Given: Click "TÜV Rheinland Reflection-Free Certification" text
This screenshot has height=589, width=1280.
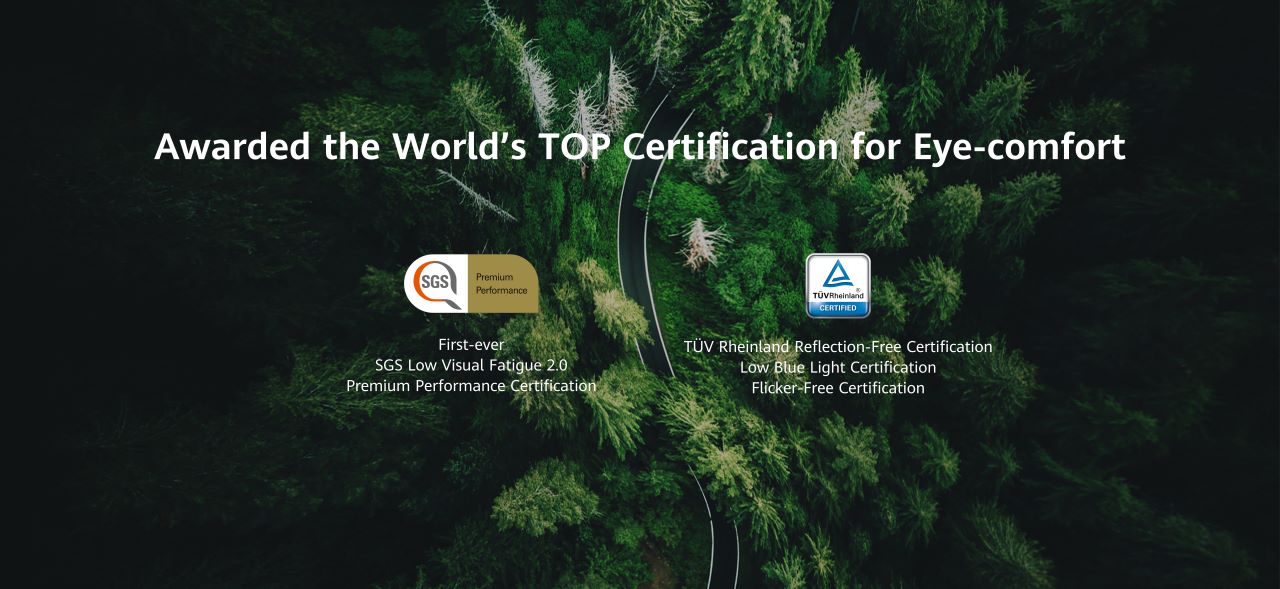Looking at the screenshot, I should (838, 347).
